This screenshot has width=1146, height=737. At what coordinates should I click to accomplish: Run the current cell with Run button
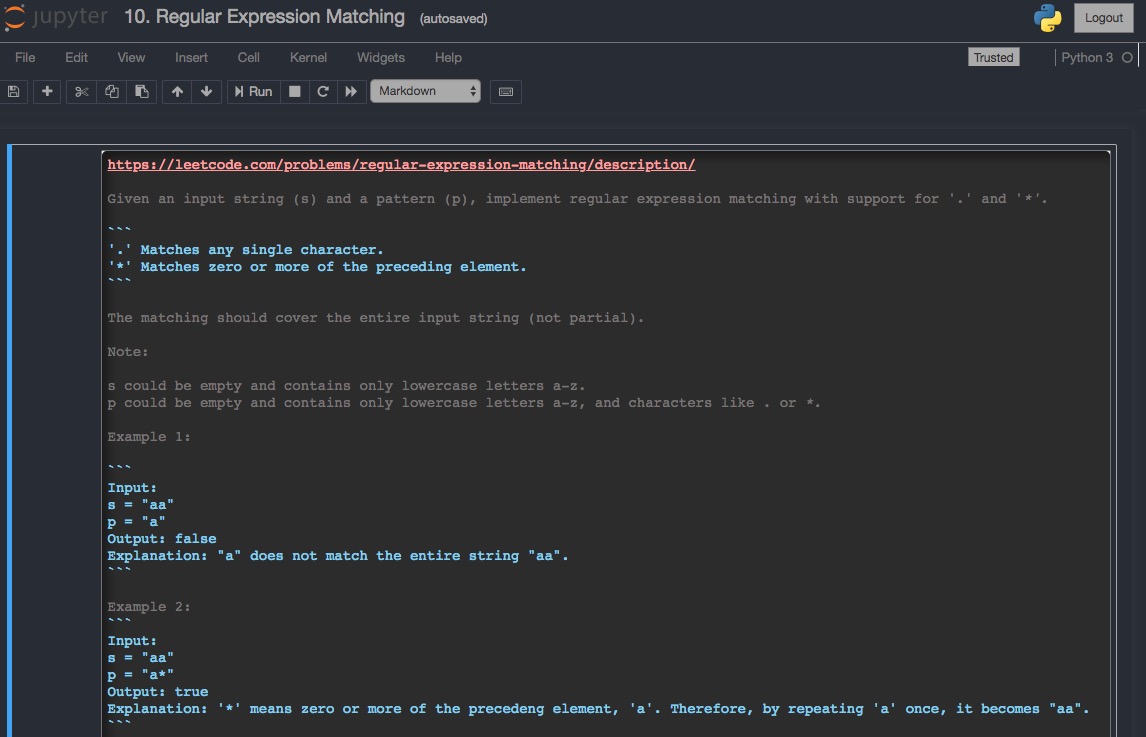253,91
